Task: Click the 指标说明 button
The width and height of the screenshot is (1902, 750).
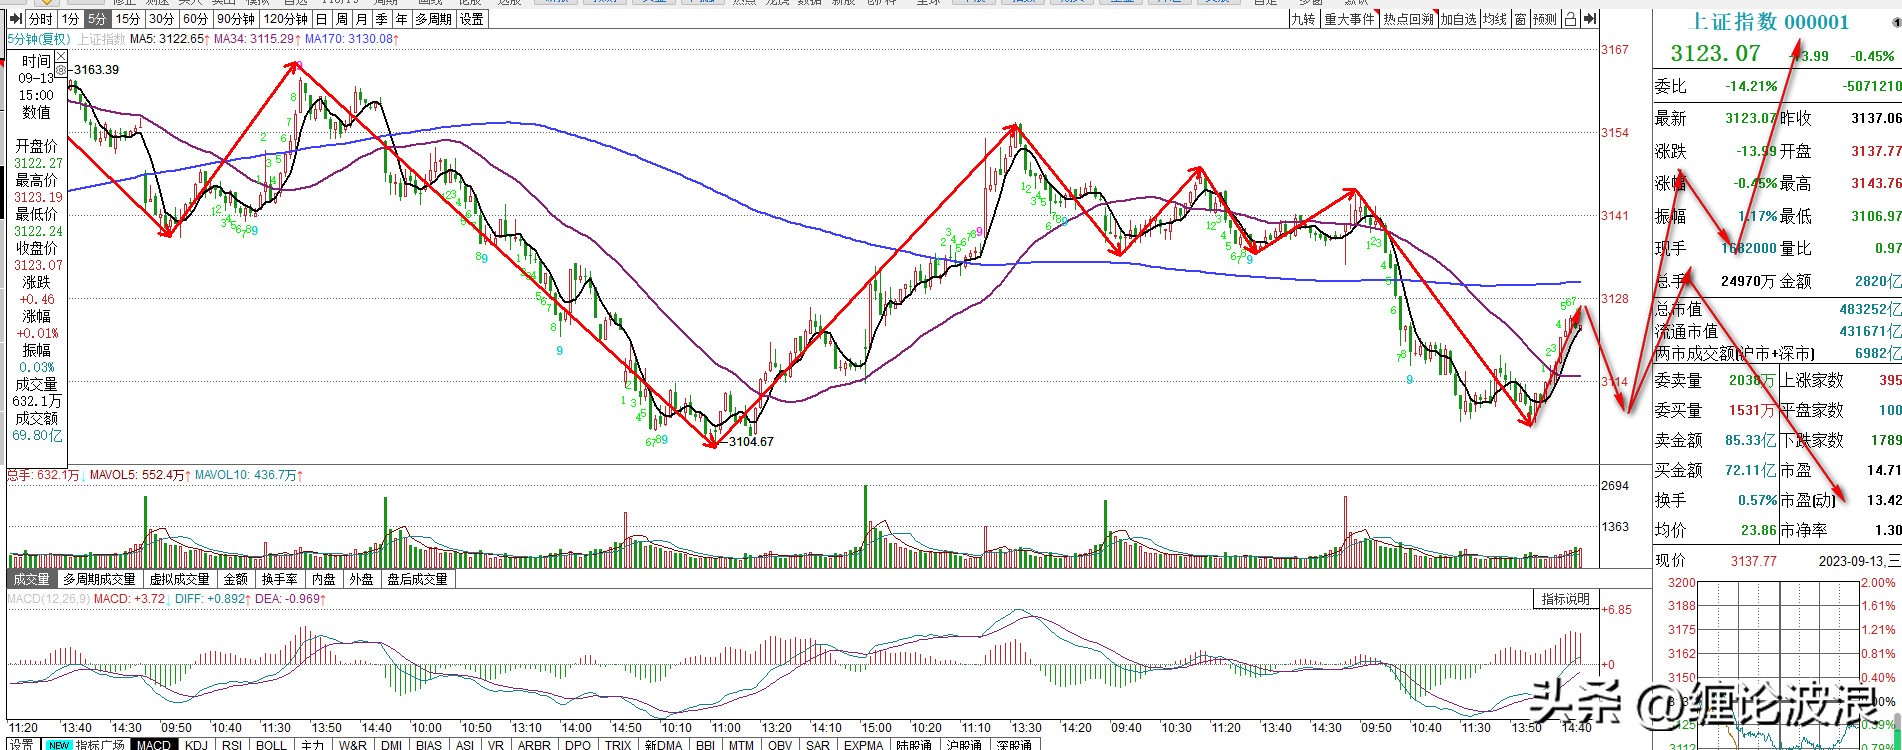Action: coord(1565,599)
